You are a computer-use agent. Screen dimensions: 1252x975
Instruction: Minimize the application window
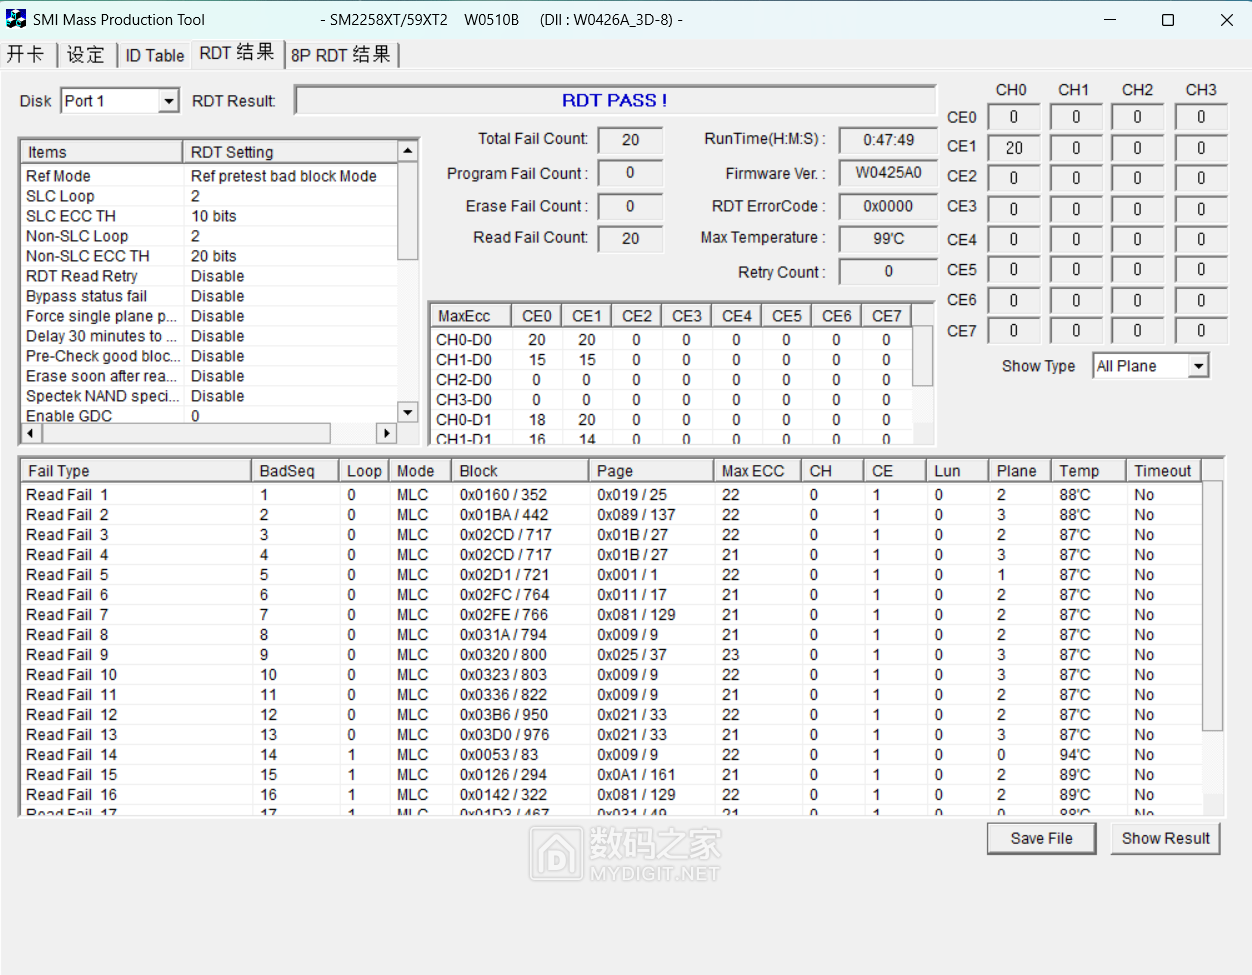click(1109, 20)
